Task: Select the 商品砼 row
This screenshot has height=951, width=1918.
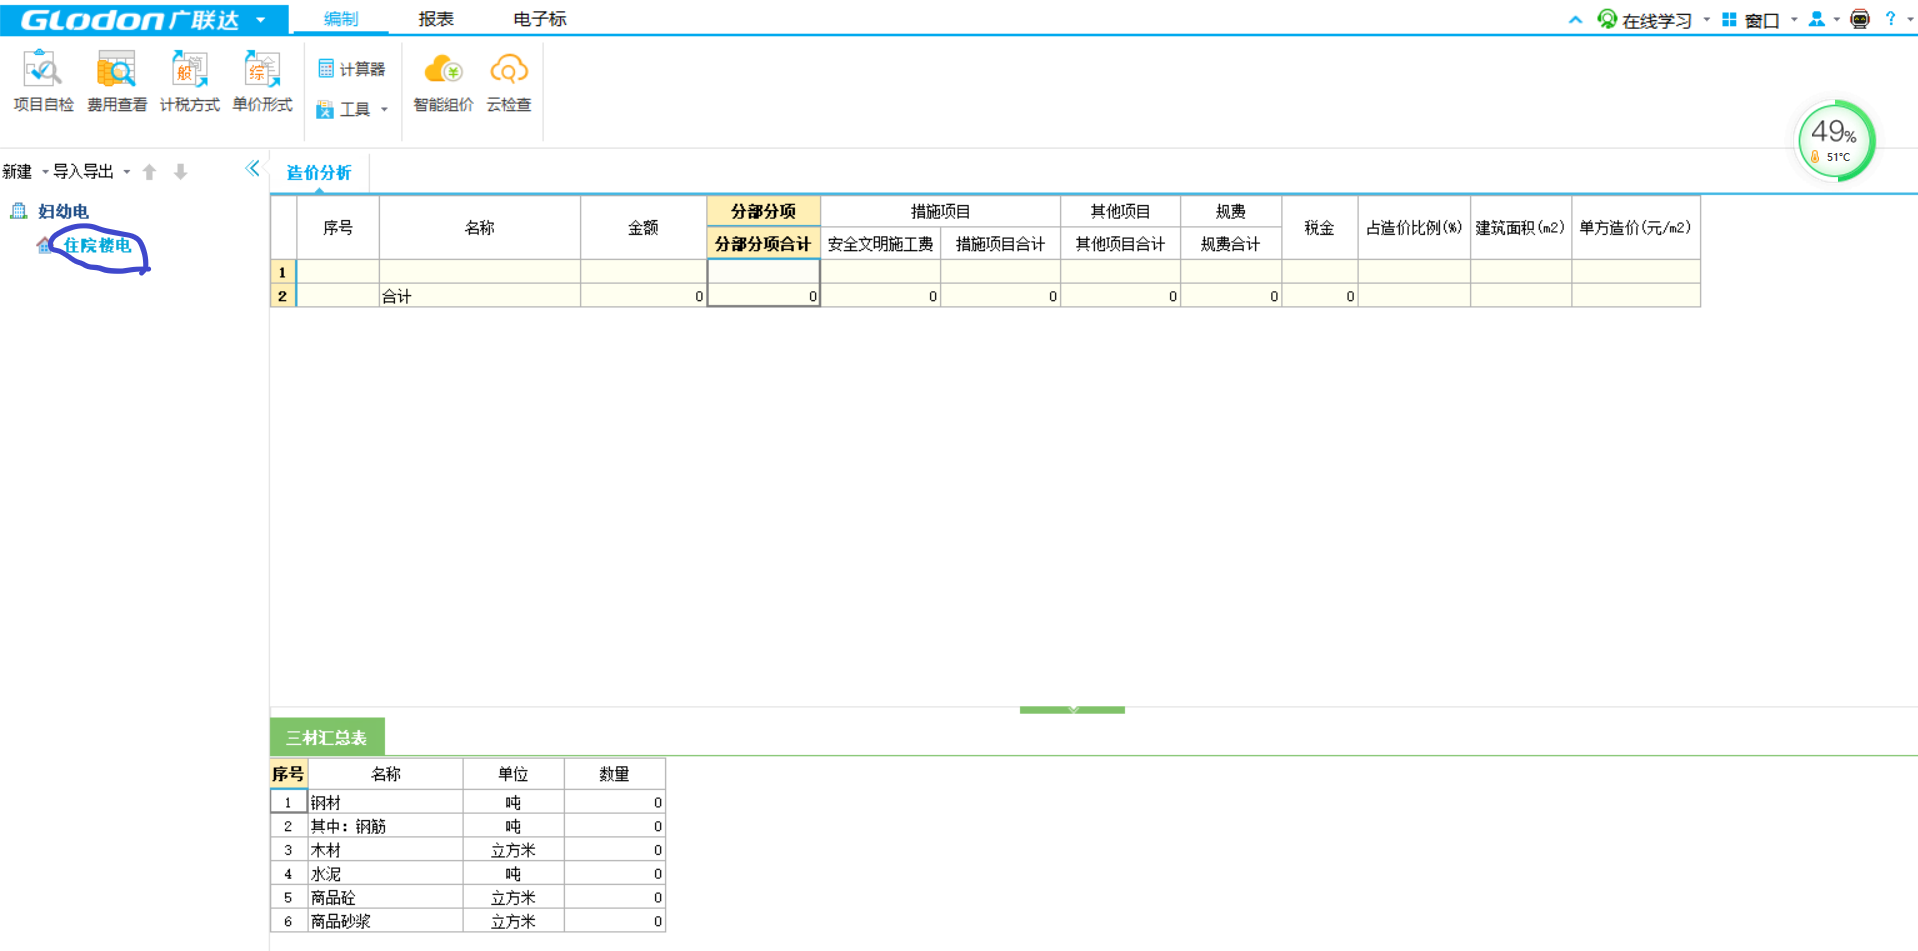Action: coord(467,898)
